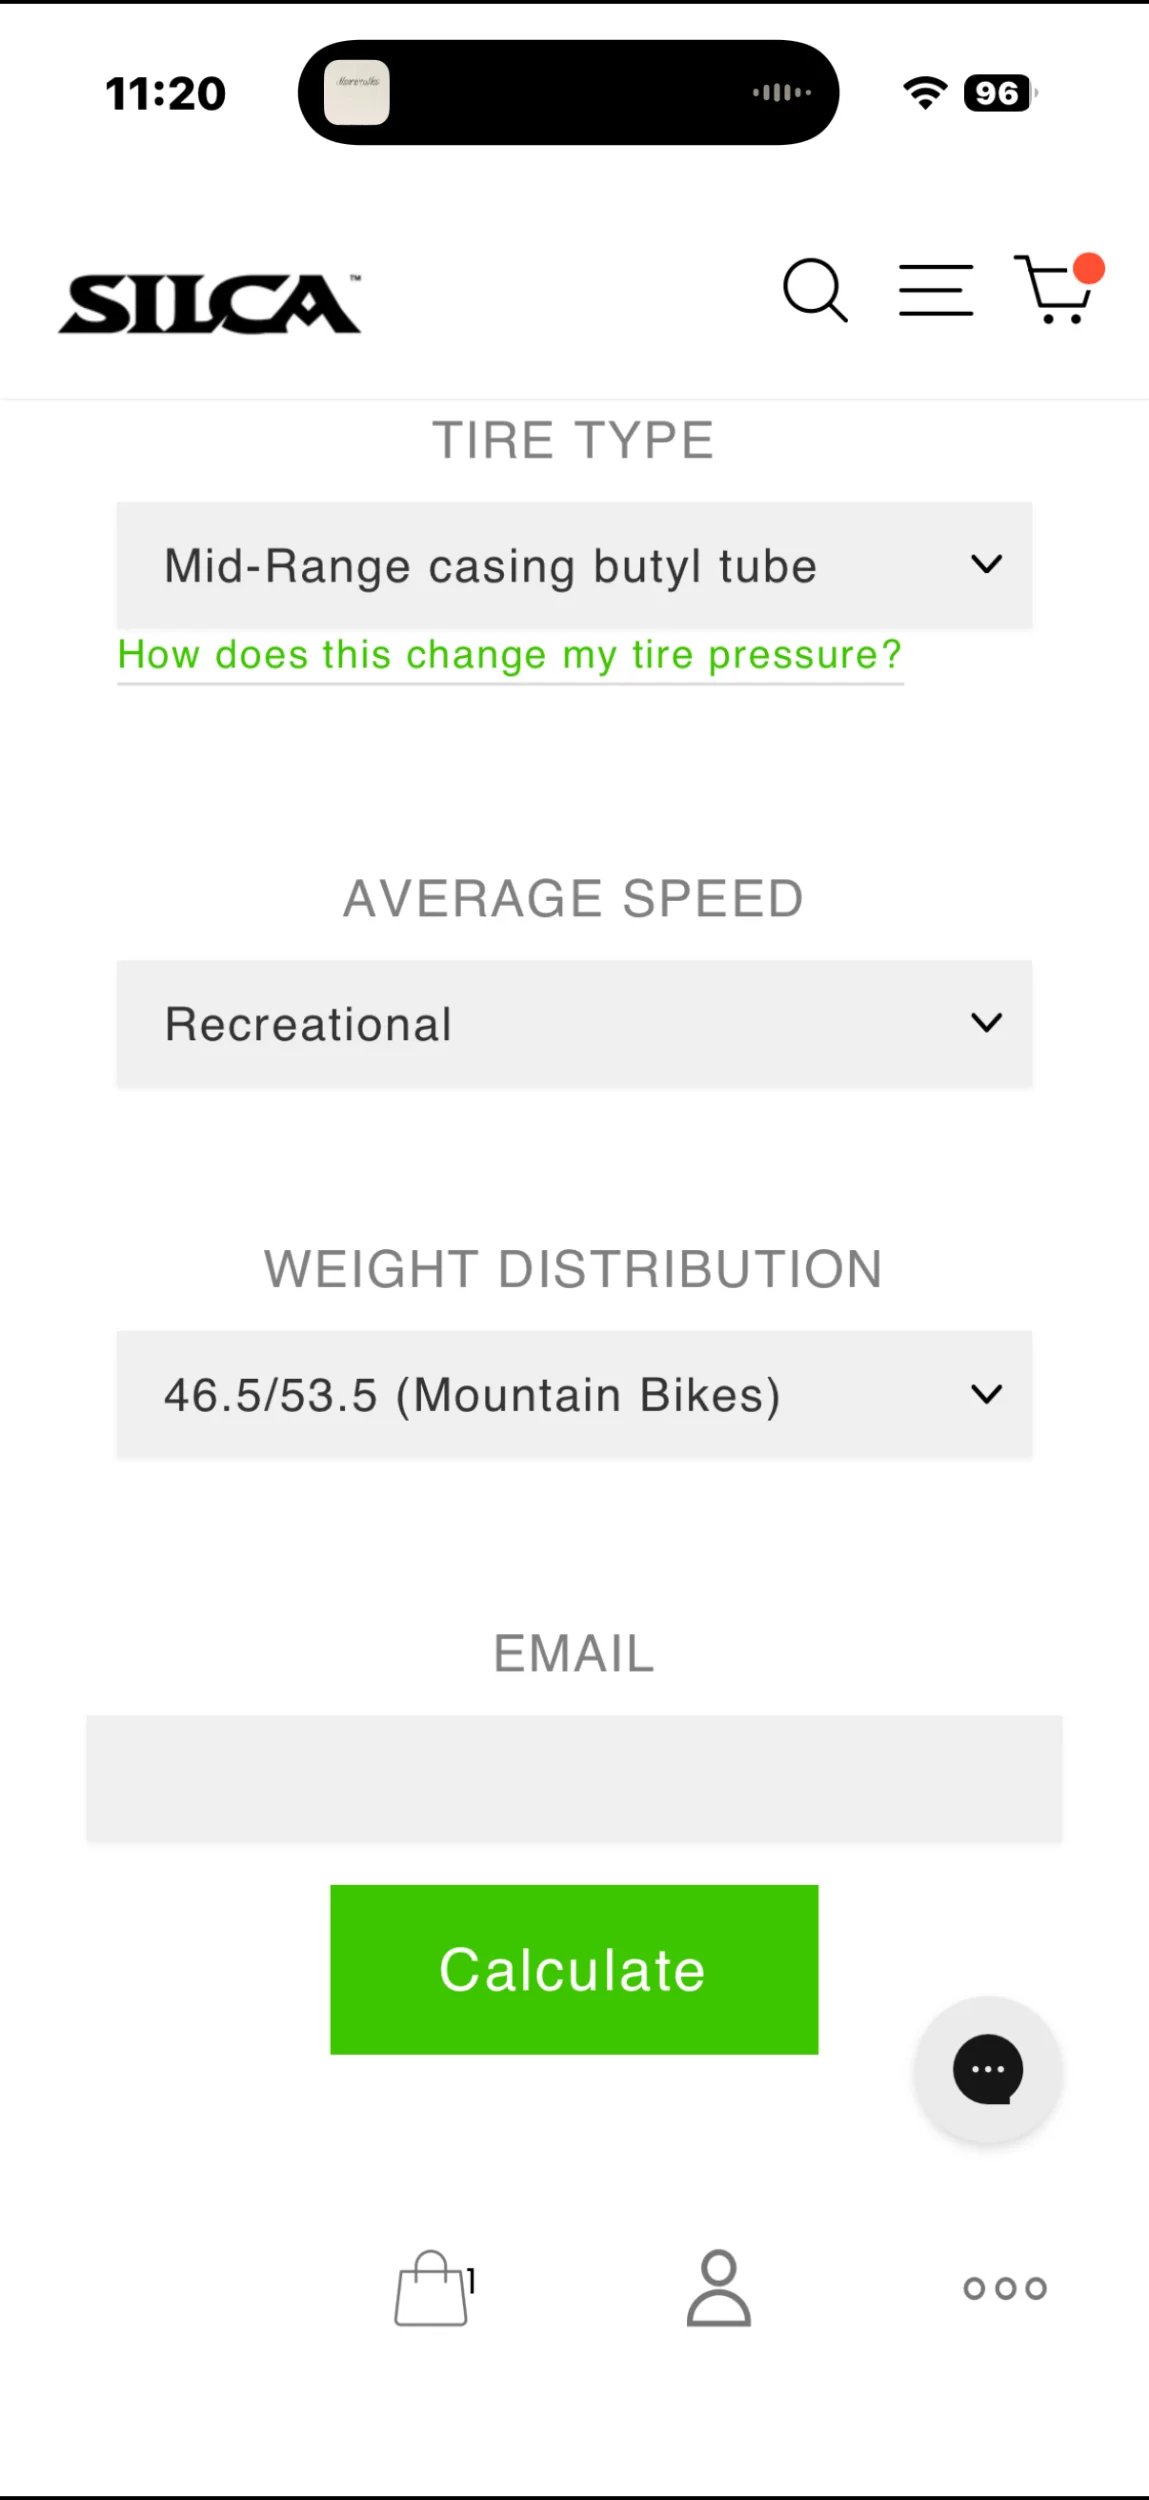The height and width of the screenshot is (2500, 1149).
Task: Focus the Email input field
Action: (574, 1778)
